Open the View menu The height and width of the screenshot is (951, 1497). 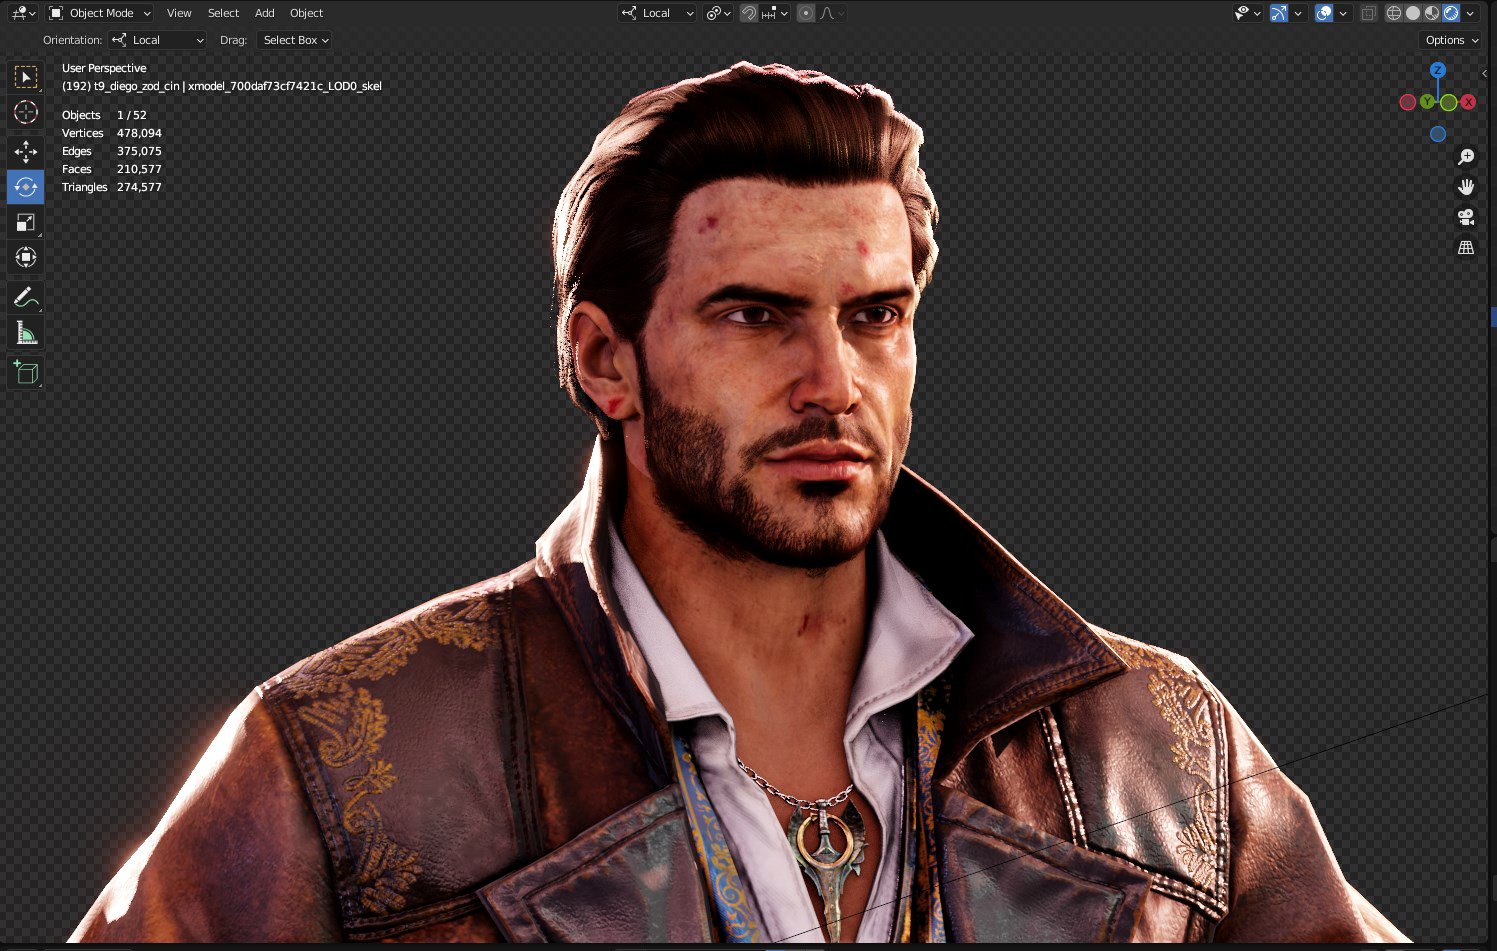point(179,13)
